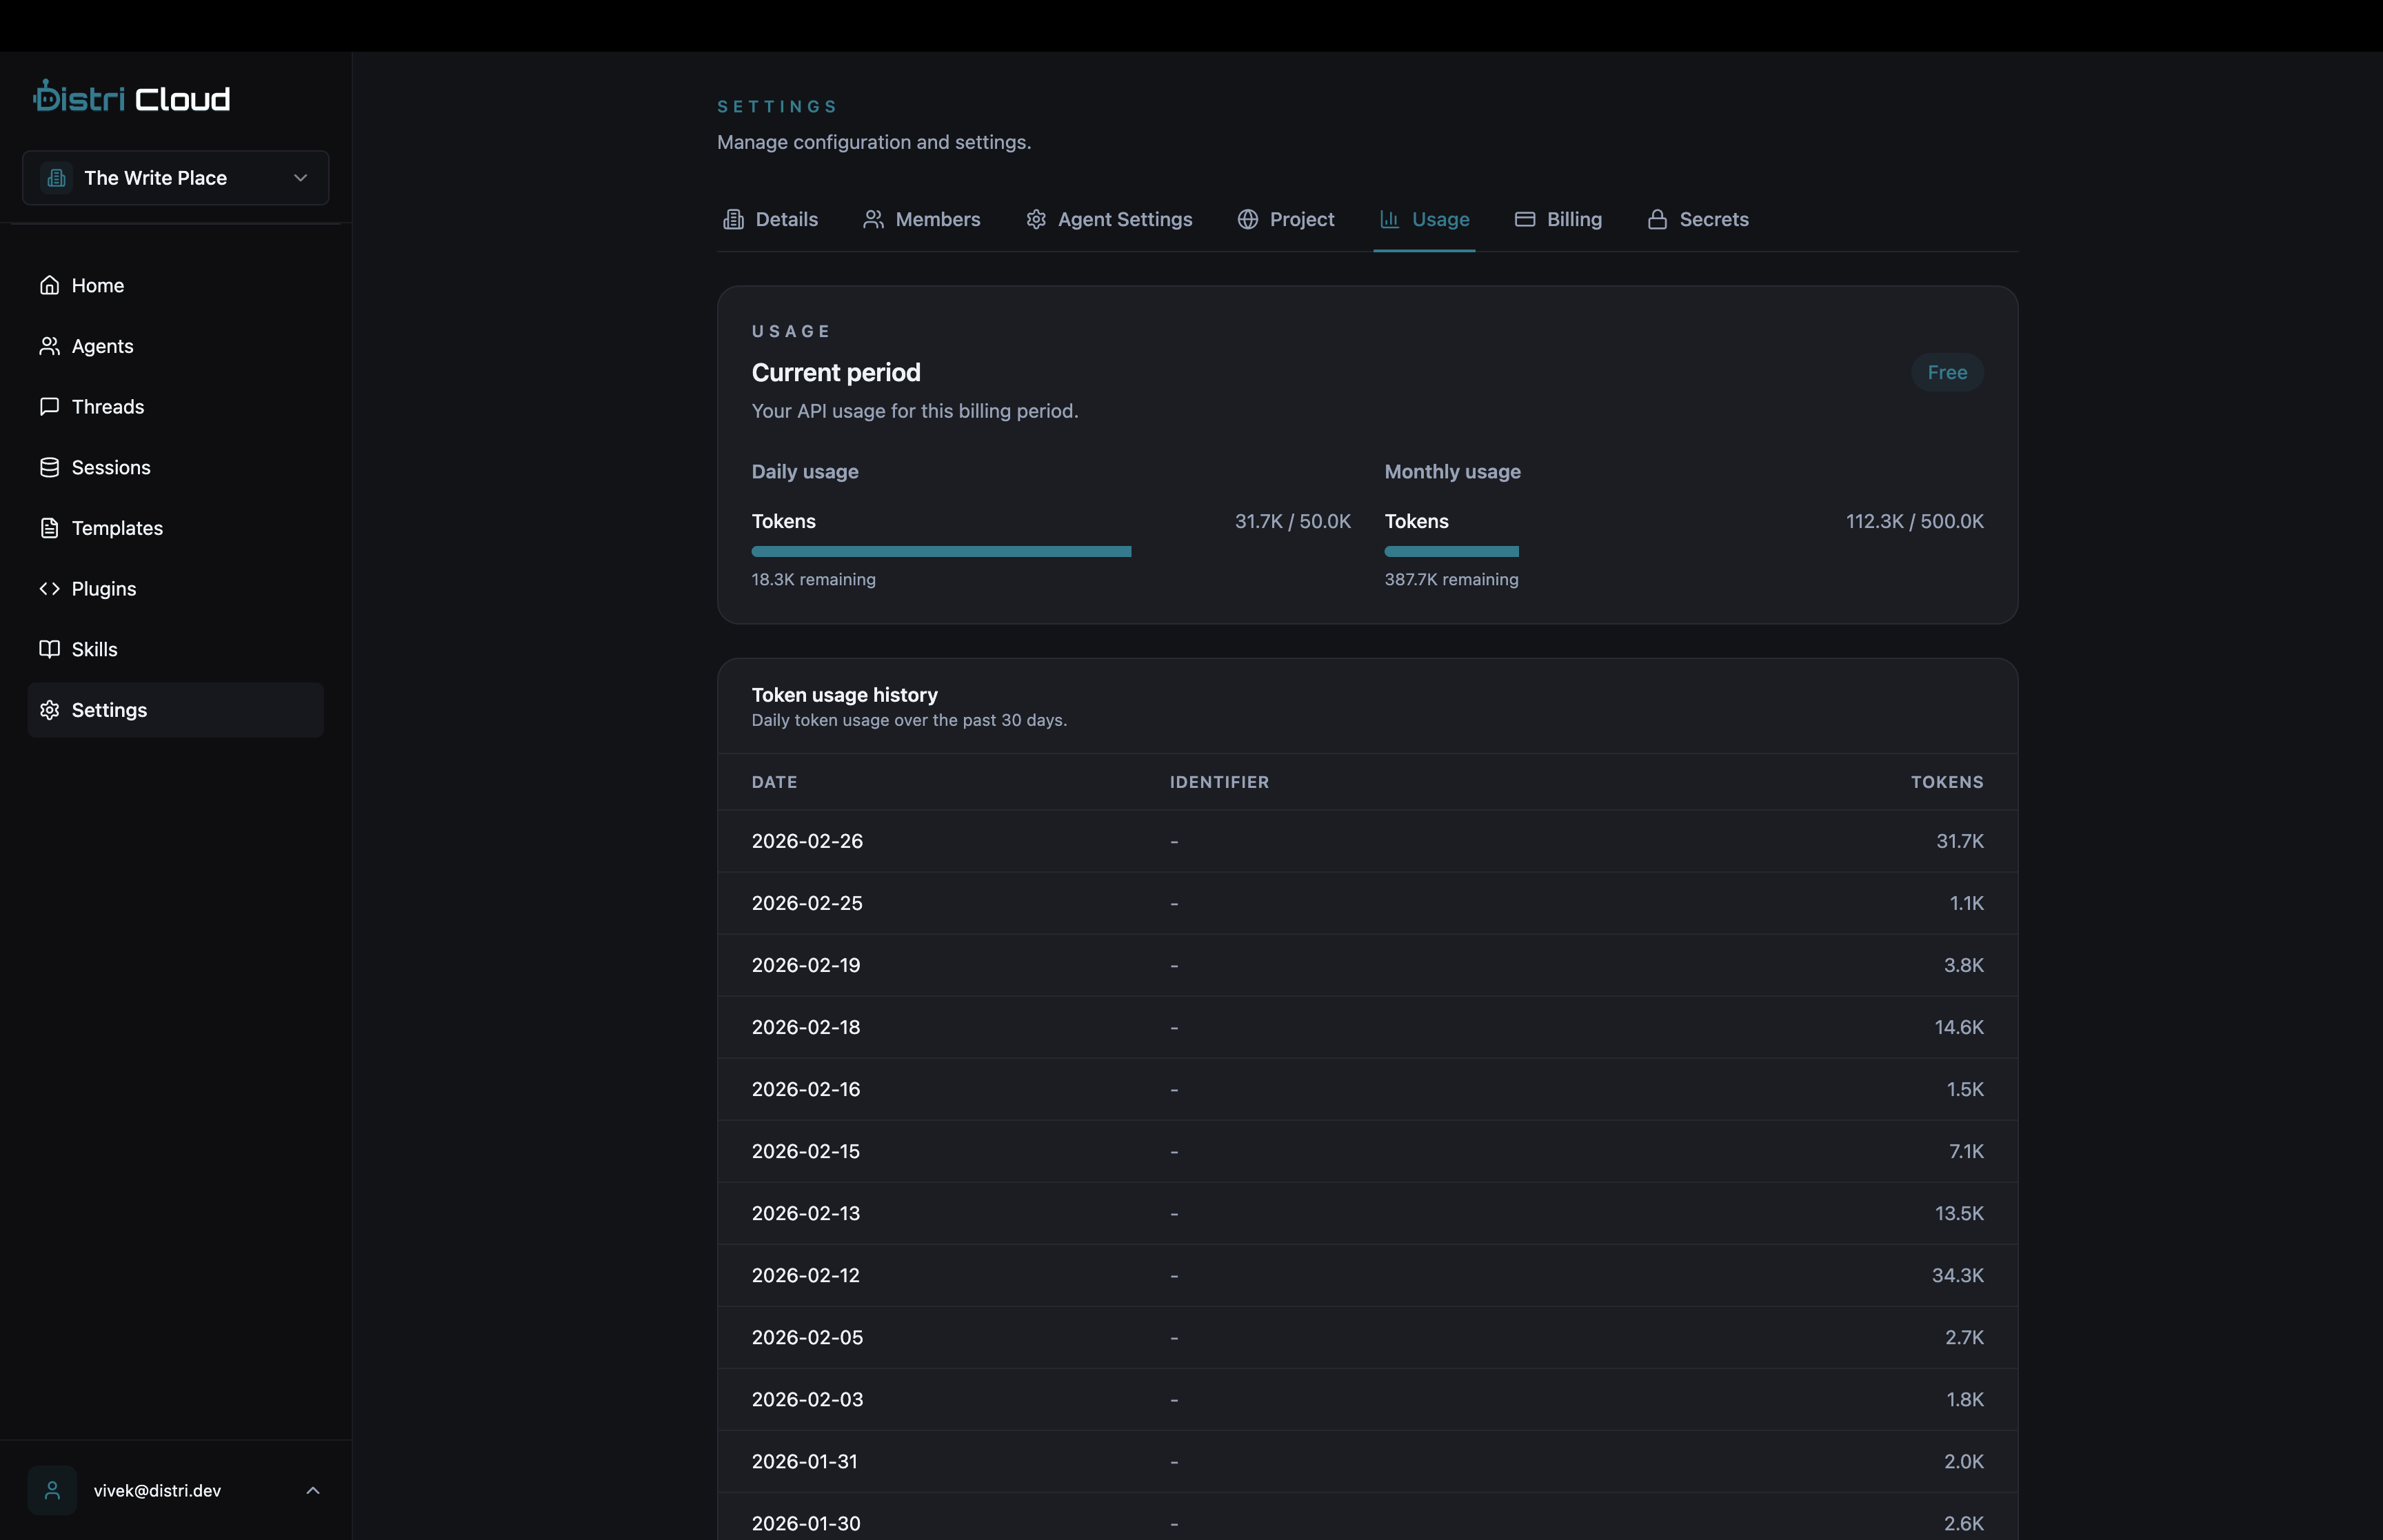Image resolution: width=2383 pixels, height=1540 pixels.
Task: Select the Home icon in sidebar
Action: pyautogui.click(x=50, y=285)
